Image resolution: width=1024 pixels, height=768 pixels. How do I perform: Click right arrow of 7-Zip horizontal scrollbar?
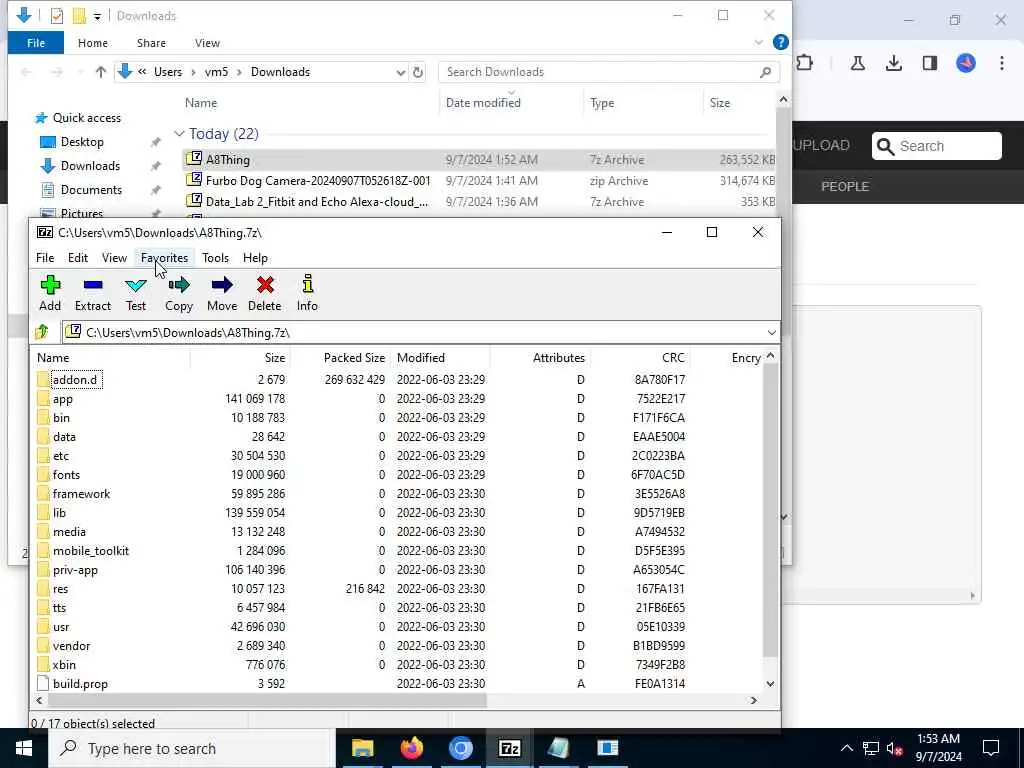click(754, 701)
